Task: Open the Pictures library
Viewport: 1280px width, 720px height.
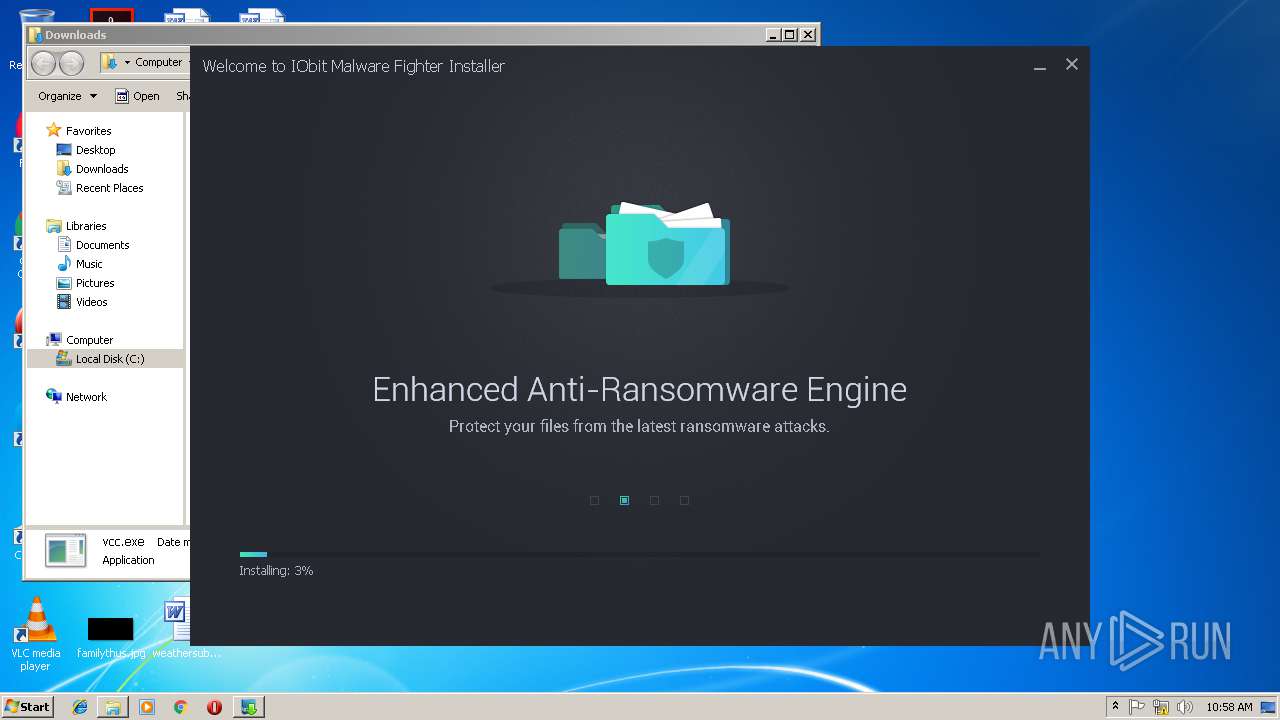Action: click(x=95, y=283)
